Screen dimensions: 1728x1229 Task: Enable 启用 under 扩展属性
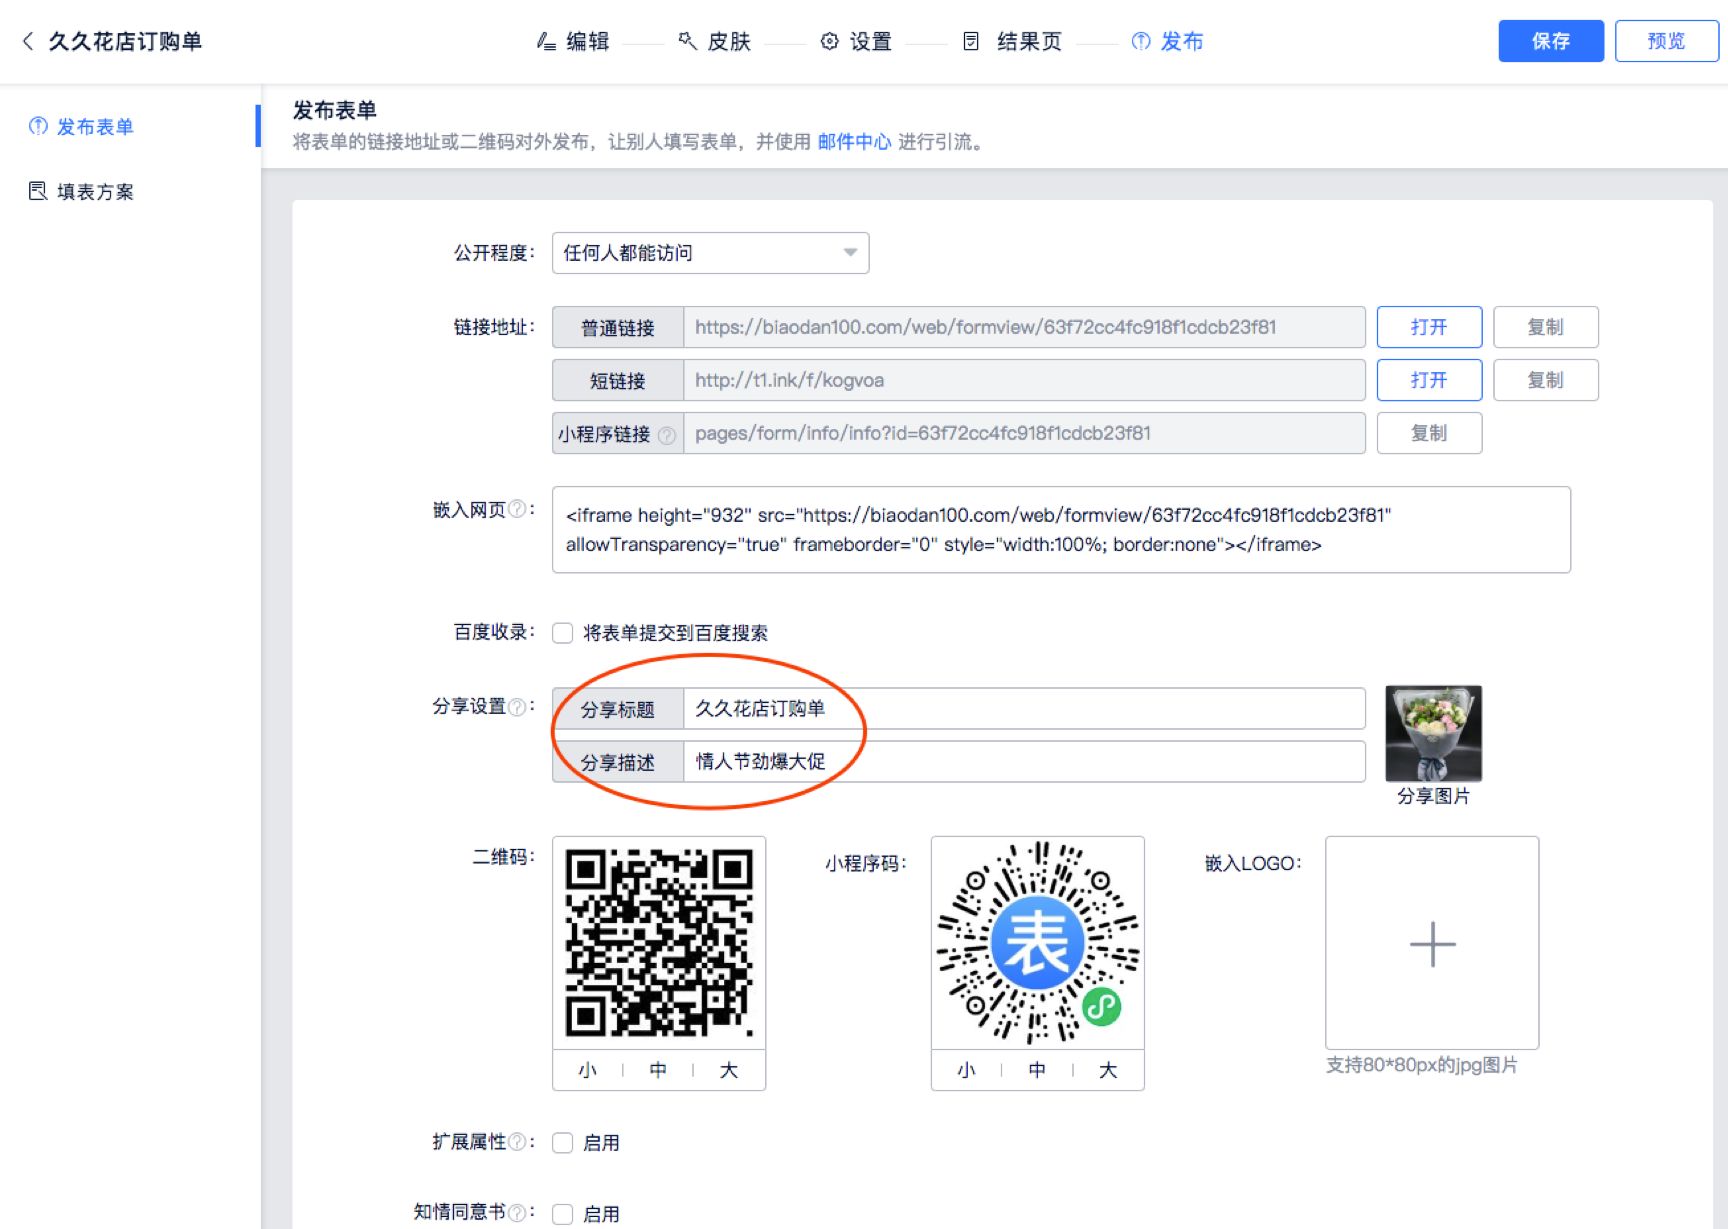562,1142
